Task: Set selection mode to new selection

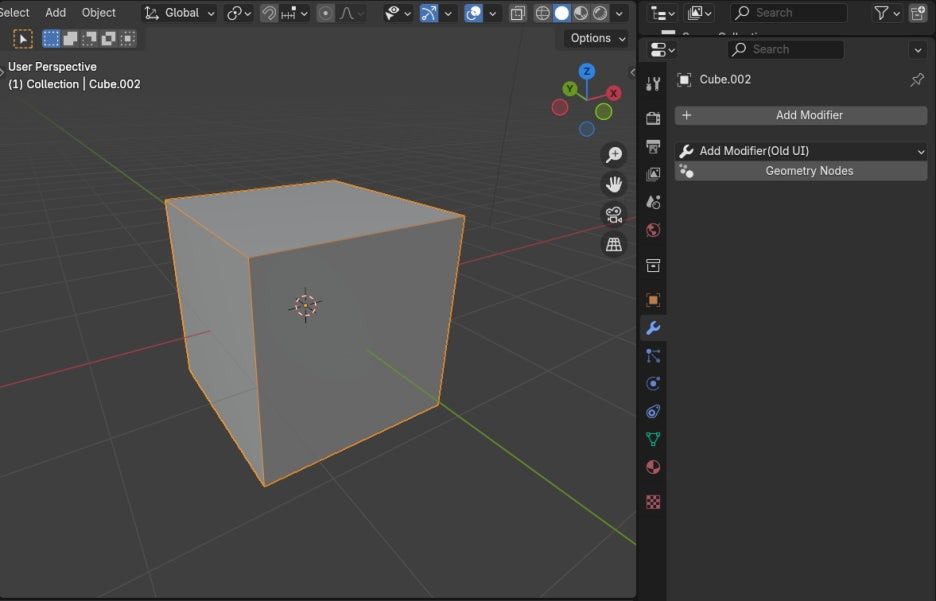Action: tap(51, 39)
